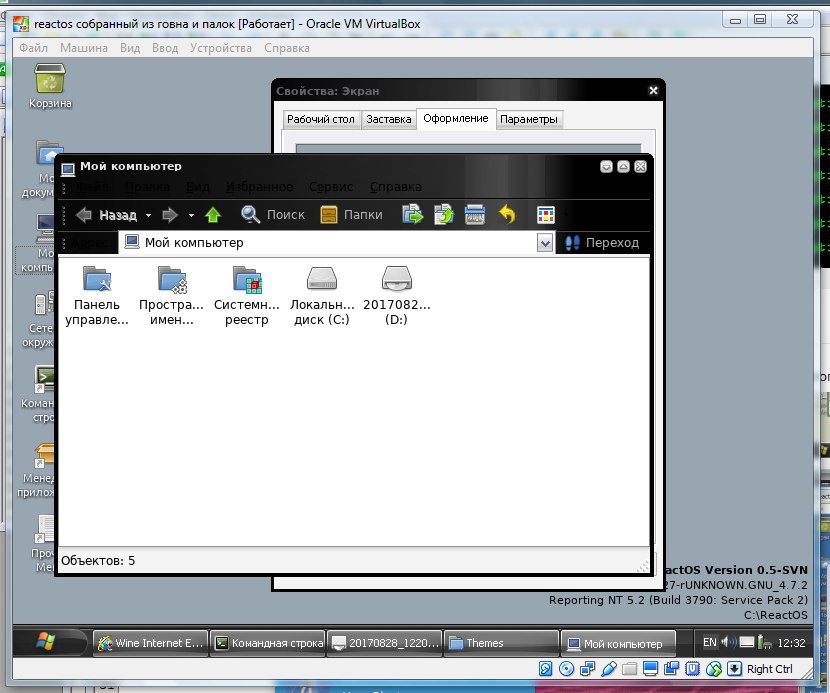The height and width of the screenshot is (693, 830).
Task: Click VirtualBox USB status icon
Action: pyautogui.click(x=609, y=669)
